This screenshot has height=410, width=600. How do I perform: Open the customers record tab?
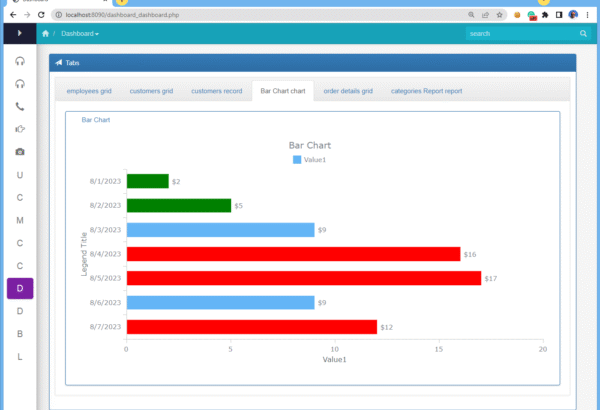[216, 91]
